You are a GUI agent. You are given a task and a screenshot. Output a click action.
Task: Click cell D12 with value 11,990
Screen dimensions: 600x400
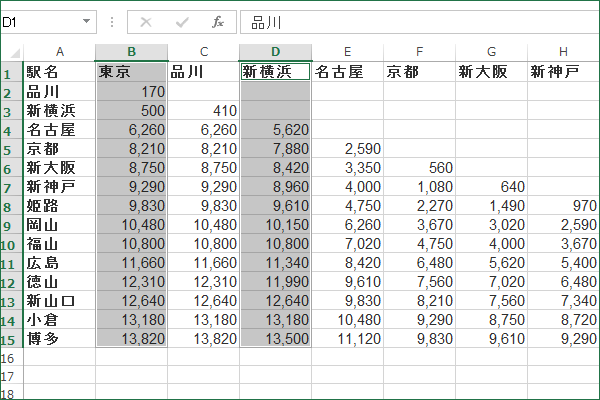click(276, 281)
